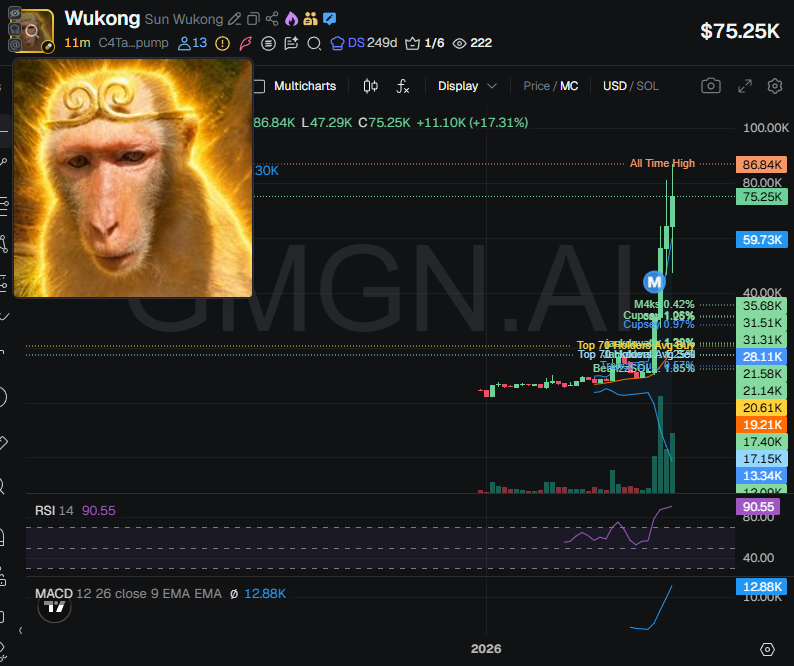794x666 pixels.
Task: Select SOL as the chart currency
Action: pos(647,86)
